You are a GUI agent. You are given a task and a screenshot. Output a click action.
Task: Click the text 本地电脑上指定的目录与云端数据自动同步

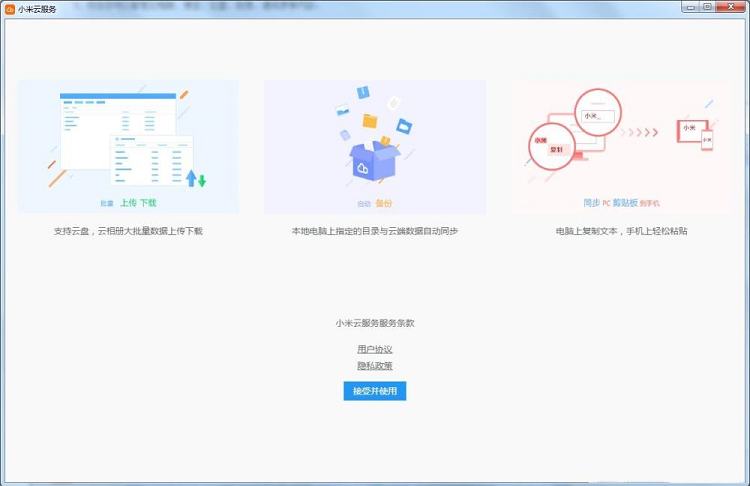(x=375, y=231)
